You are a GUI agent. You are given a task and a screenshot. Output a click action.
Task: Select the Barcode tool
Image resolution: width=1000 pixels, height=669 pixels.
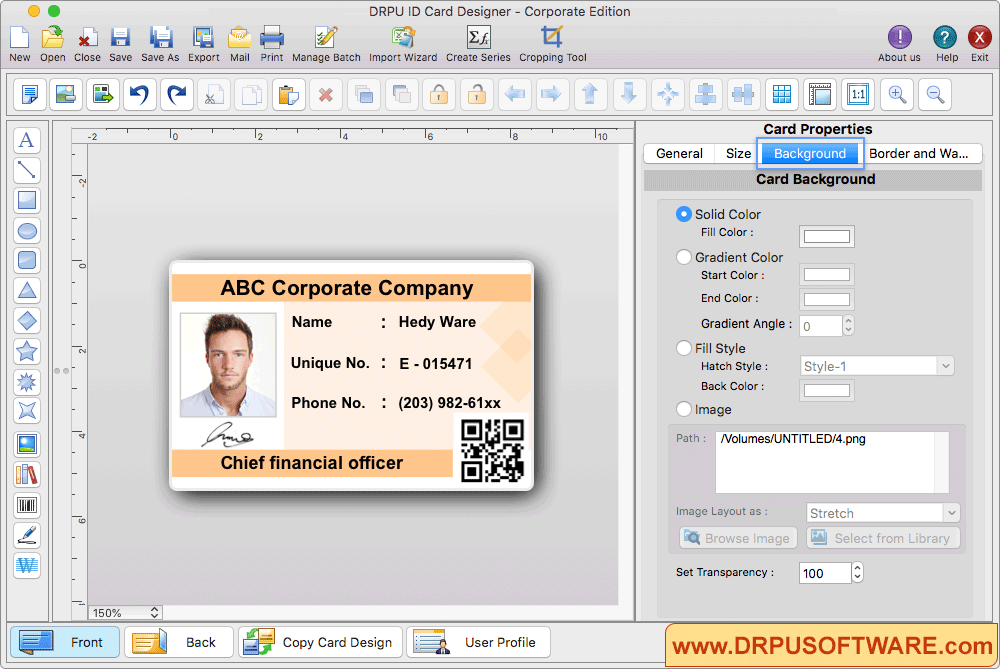point(27,506)
